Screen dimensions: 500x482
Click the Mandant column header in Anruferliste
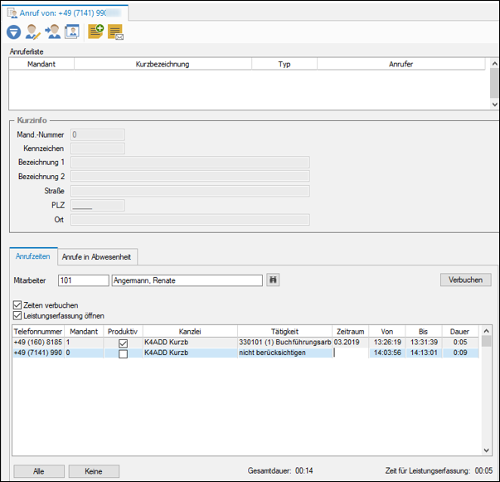[x=41, y=64]
